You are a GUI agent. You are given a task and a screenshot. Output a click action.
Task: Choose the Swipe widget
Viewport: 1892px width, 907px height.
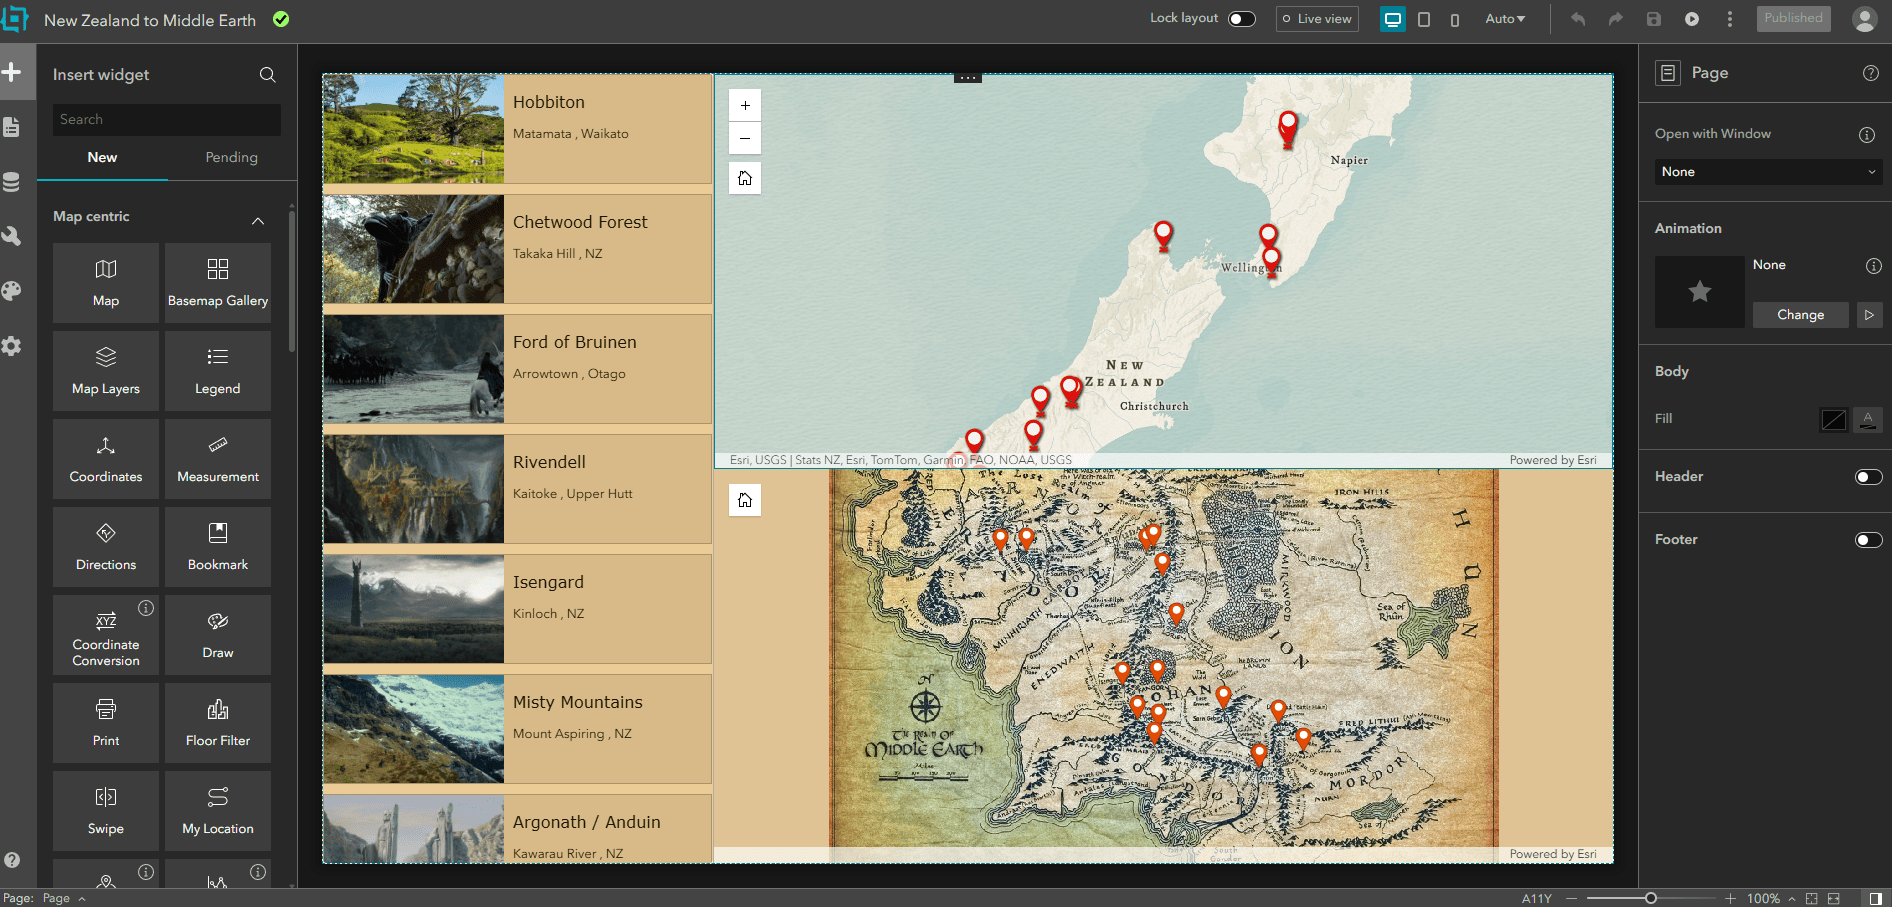point(106,811)
